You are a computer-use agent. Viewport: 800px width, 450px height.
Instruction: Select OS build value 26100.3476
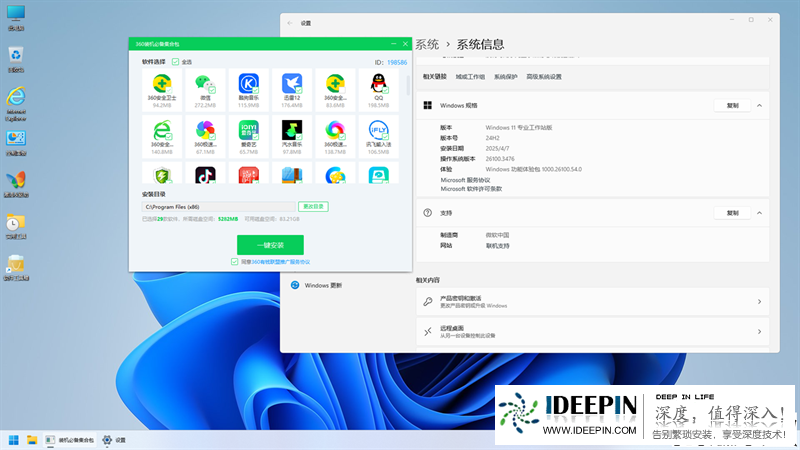(x=500, y=159)
